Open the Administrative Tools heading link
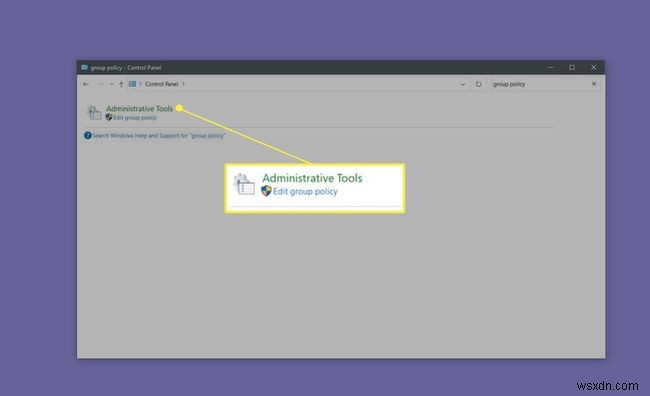Screen dimensions: 650x396 point(139,109)
